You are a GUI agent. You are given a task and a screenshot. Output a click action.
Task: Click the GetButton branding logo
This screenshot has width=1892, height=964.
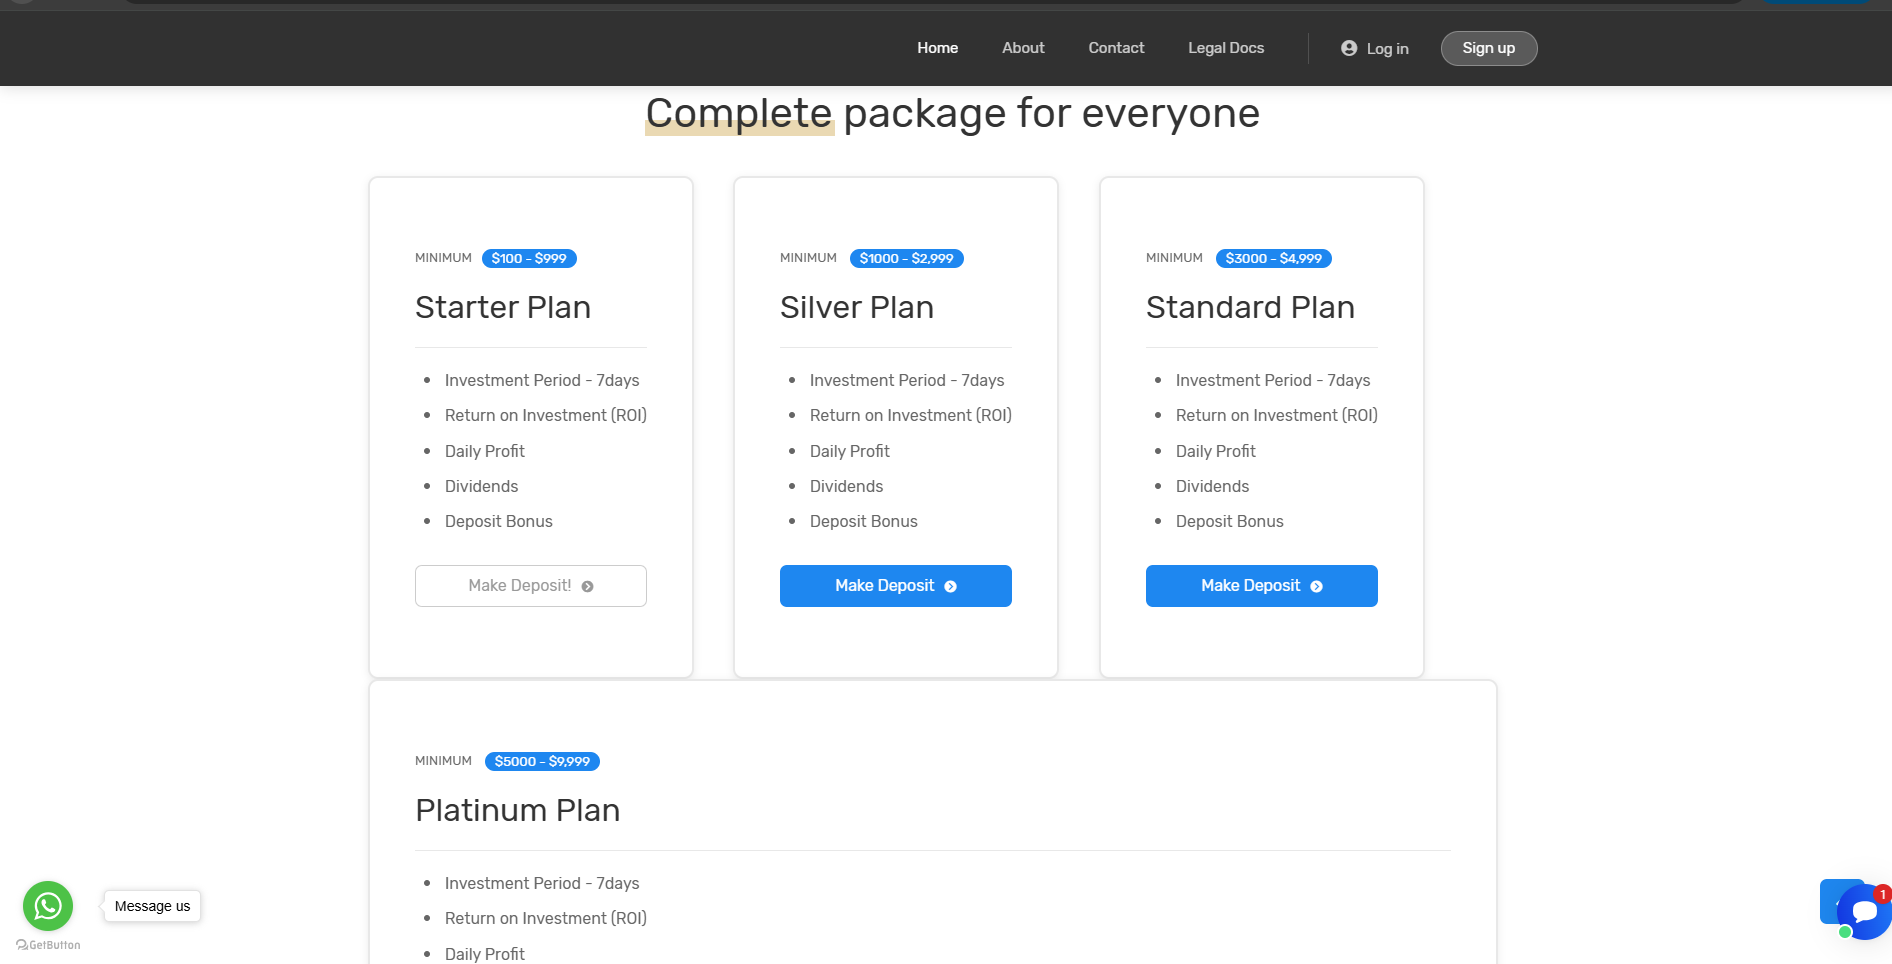(x=49, y=945)
